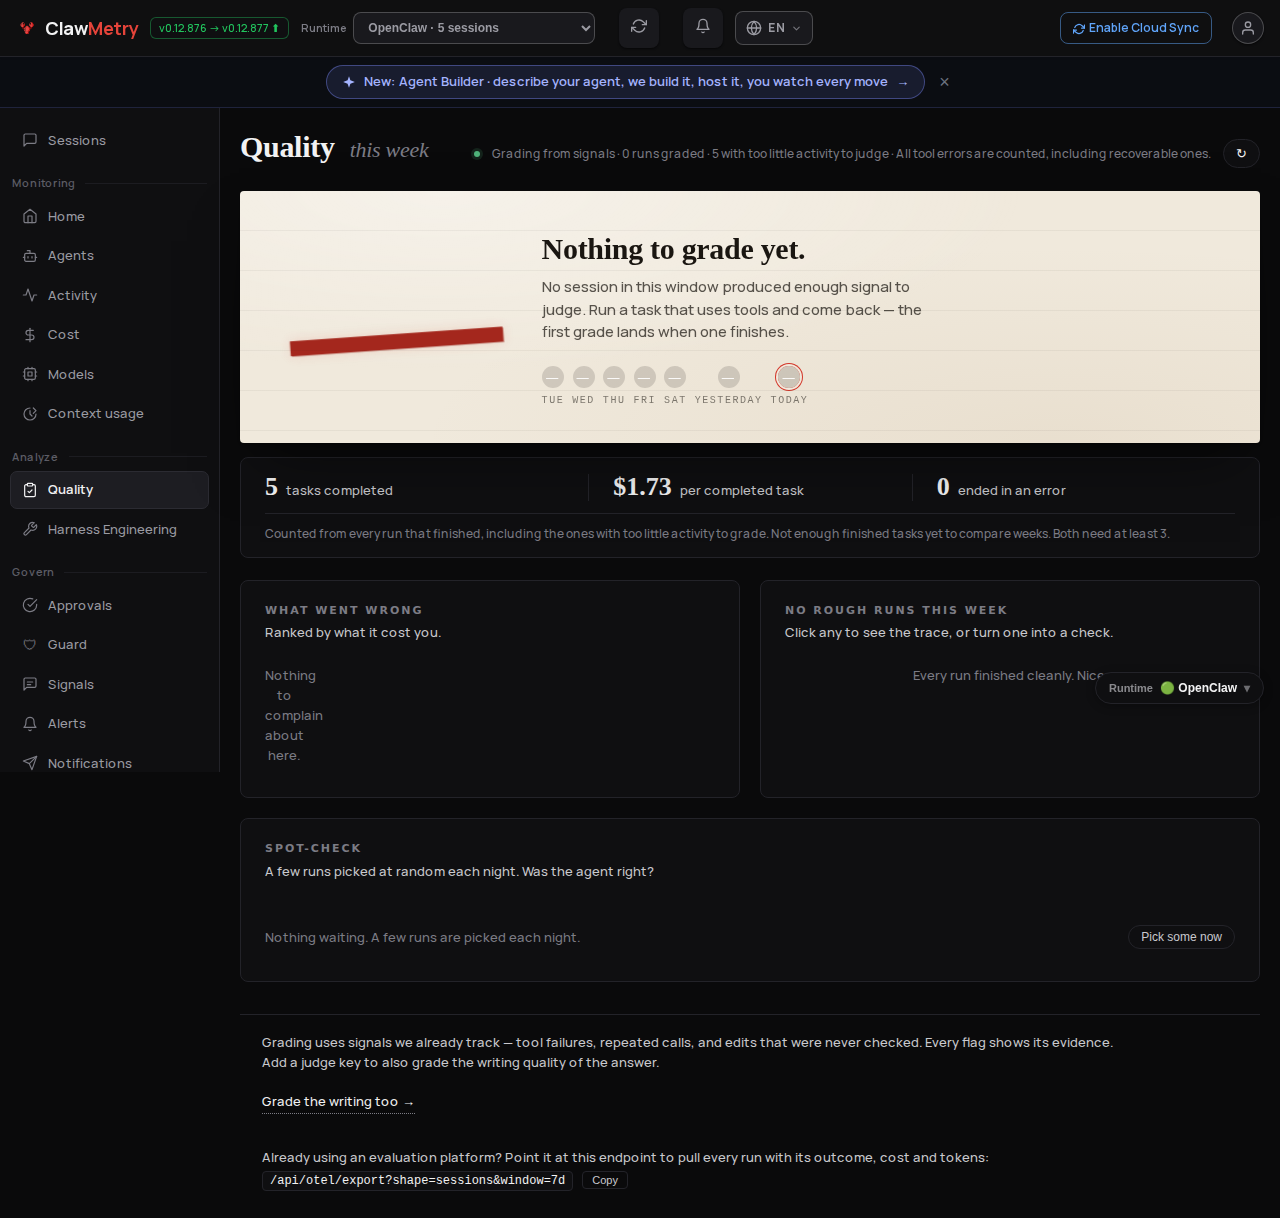
Task: Copy the otel export endpoint
Action: pos(605,1180)
